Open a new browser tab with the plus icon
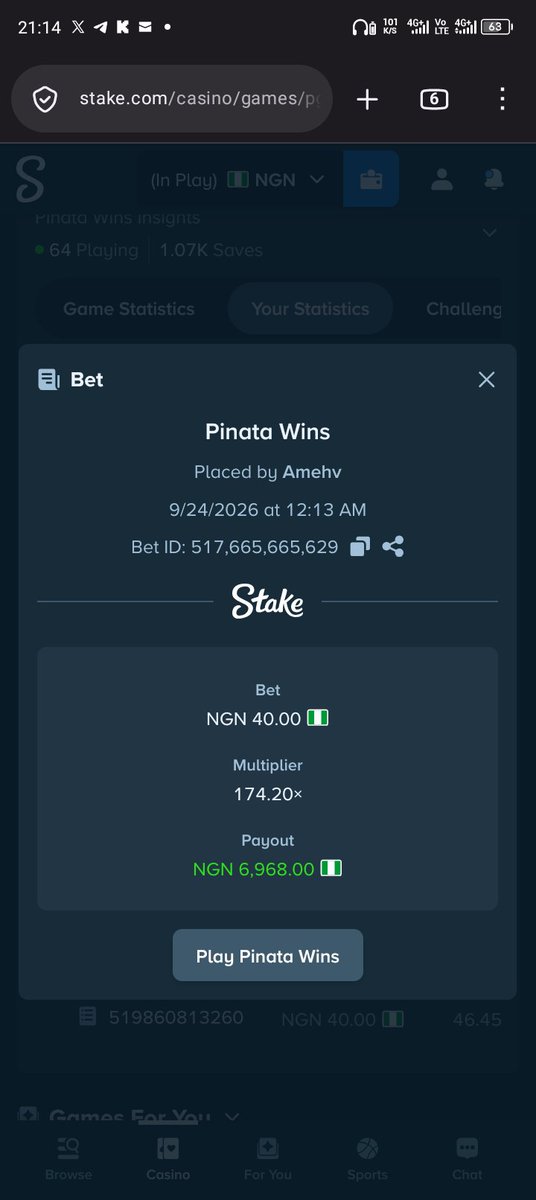536x1200 pixels. pos(367,99)
